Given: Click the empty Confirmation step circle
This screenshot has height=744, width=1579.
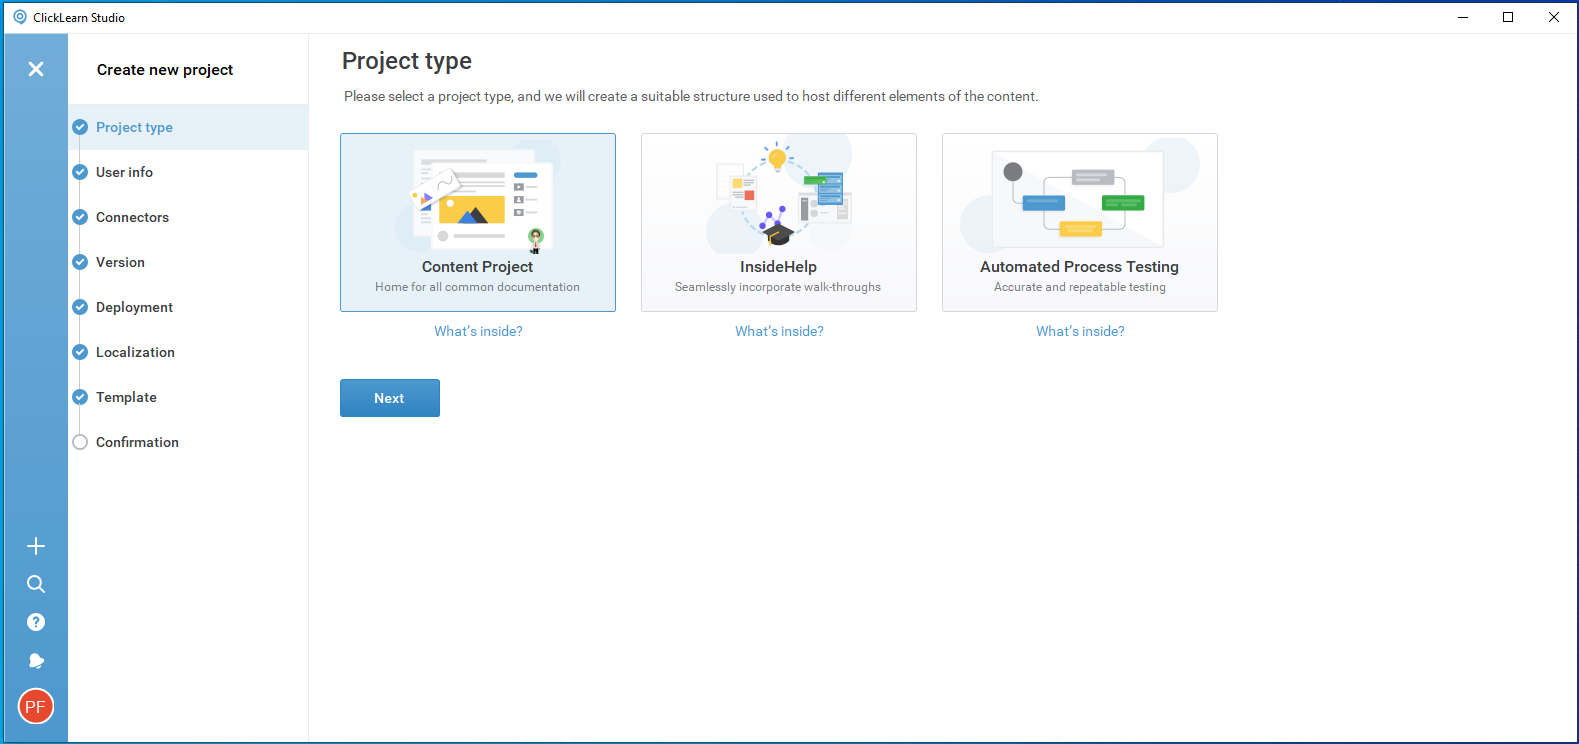Looking at the screenshot, I should (x=80, y=442).
